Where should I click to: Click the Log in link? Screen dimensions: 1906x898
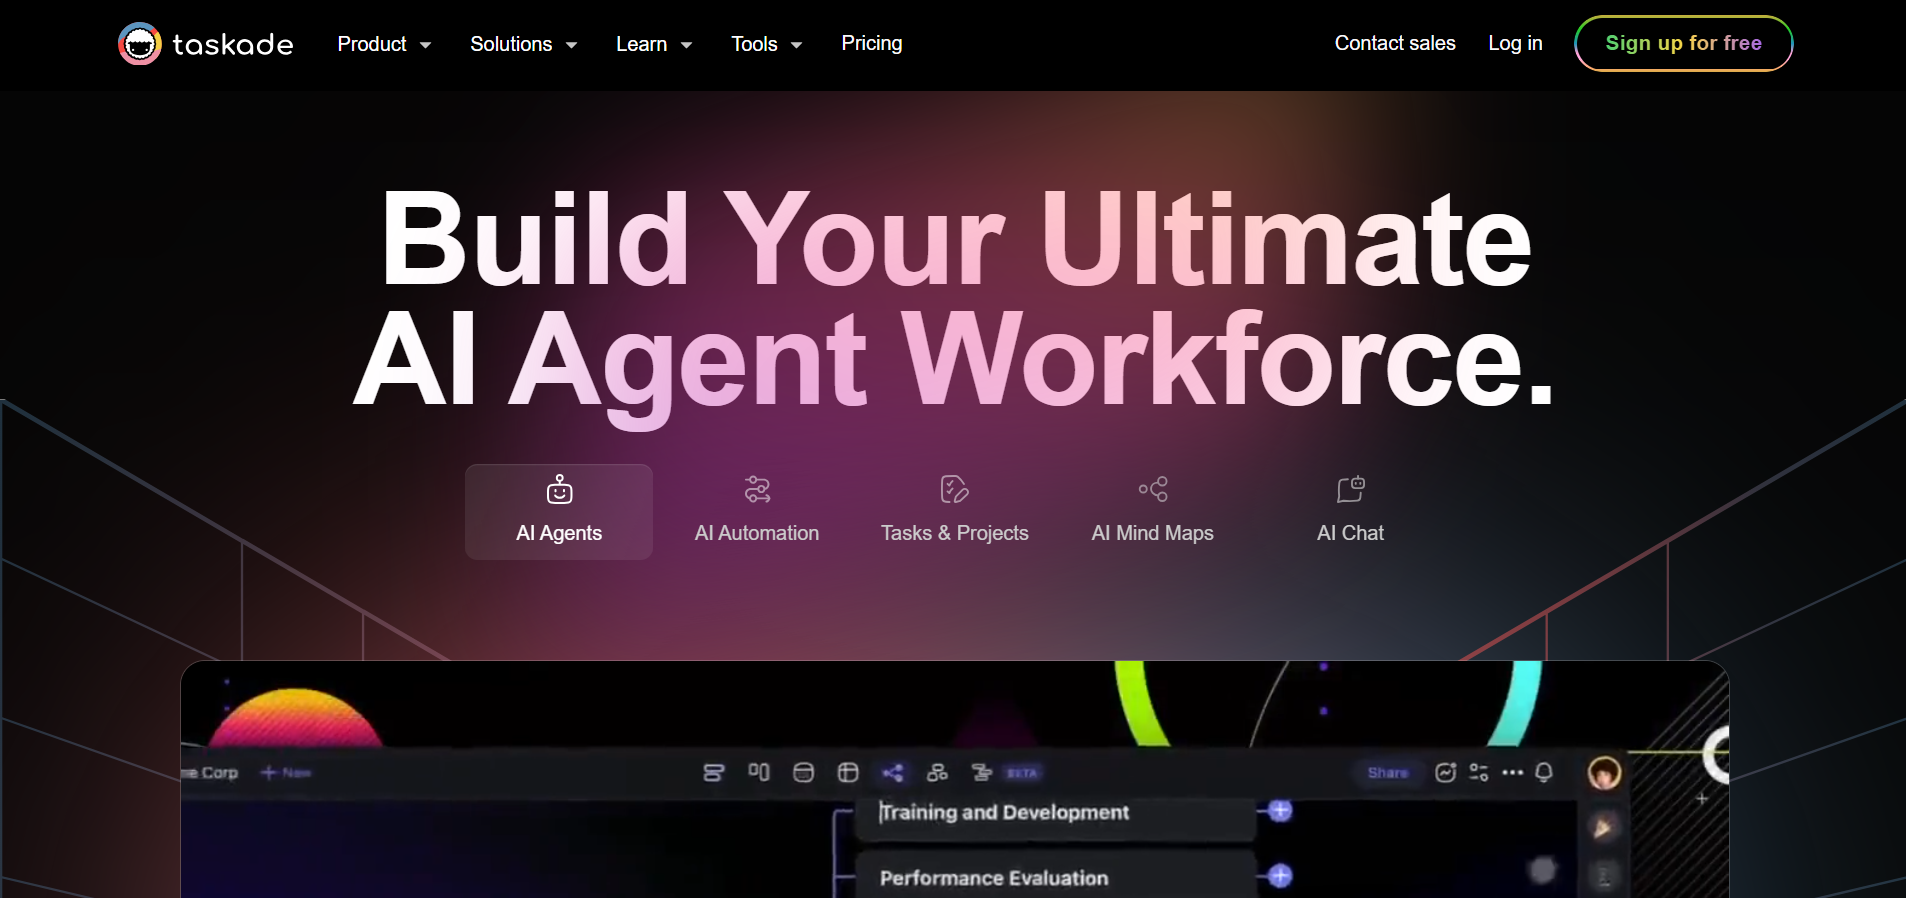click(x=1514, y=43)
